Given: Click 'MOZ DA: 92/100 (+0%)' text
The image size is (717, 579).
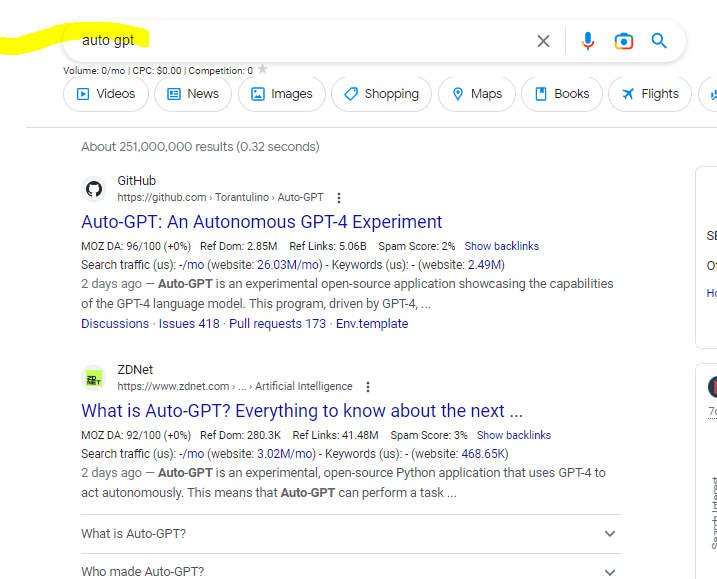Looking at the screenshot, I should 136,435.
